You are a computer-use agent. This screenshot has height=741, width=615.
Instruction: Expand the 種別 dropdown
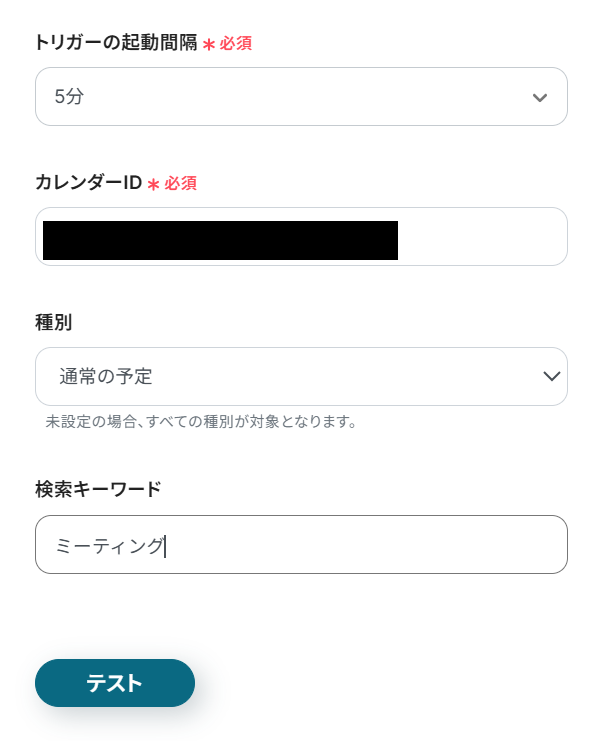click(x=300, y=376)
